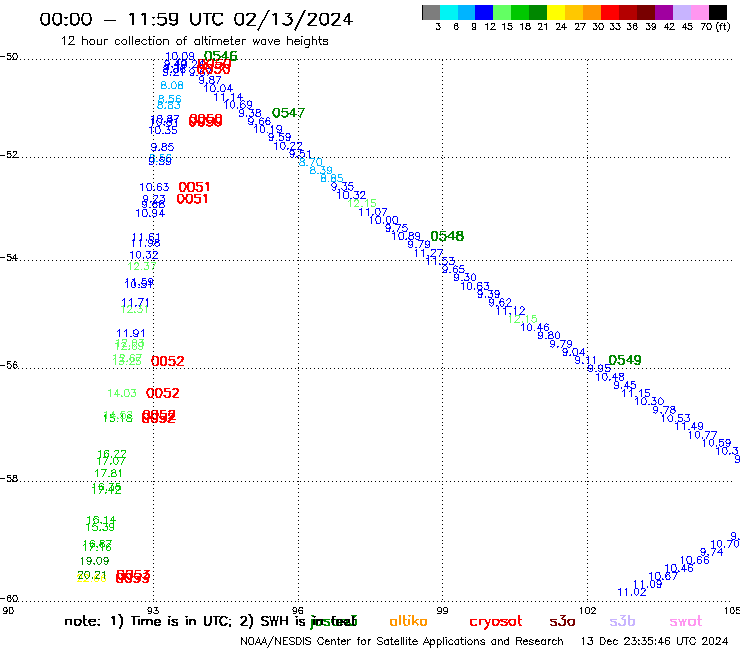Click the wave height value 10.04
Screen dimensions: 740x650
(x=218, y=88)
